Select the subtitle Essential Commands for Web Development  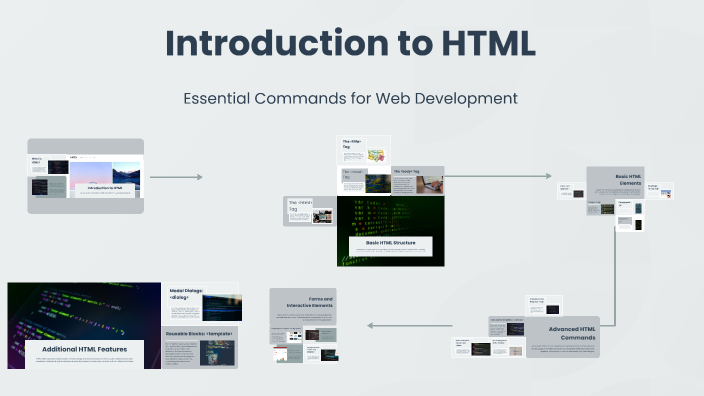pyautogui.click(x=350, y=98)
